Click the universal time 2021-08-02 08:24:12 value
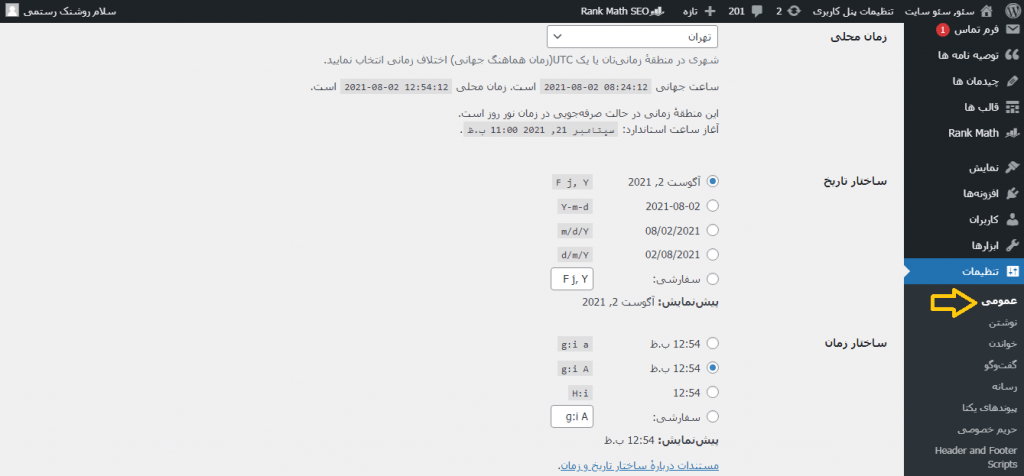The image size is (1024, 476). click(x=596, y=86)
